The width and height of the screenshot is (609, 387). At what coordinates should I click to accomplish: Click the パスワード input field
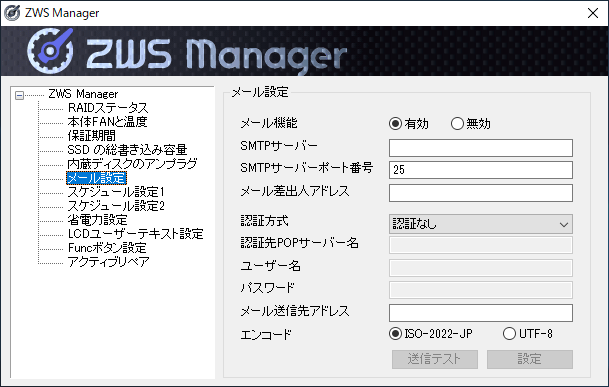[x=481, y=290]
